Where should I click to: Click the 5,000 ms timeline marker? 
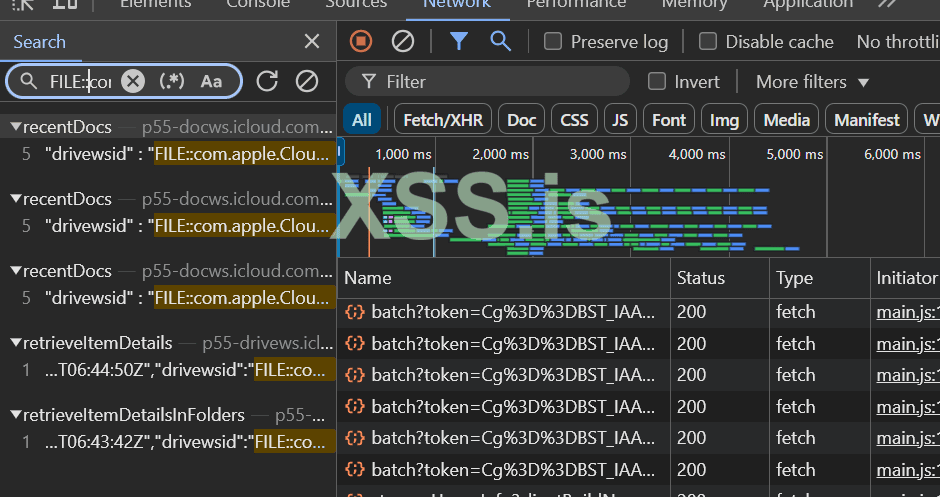(794, 155)
